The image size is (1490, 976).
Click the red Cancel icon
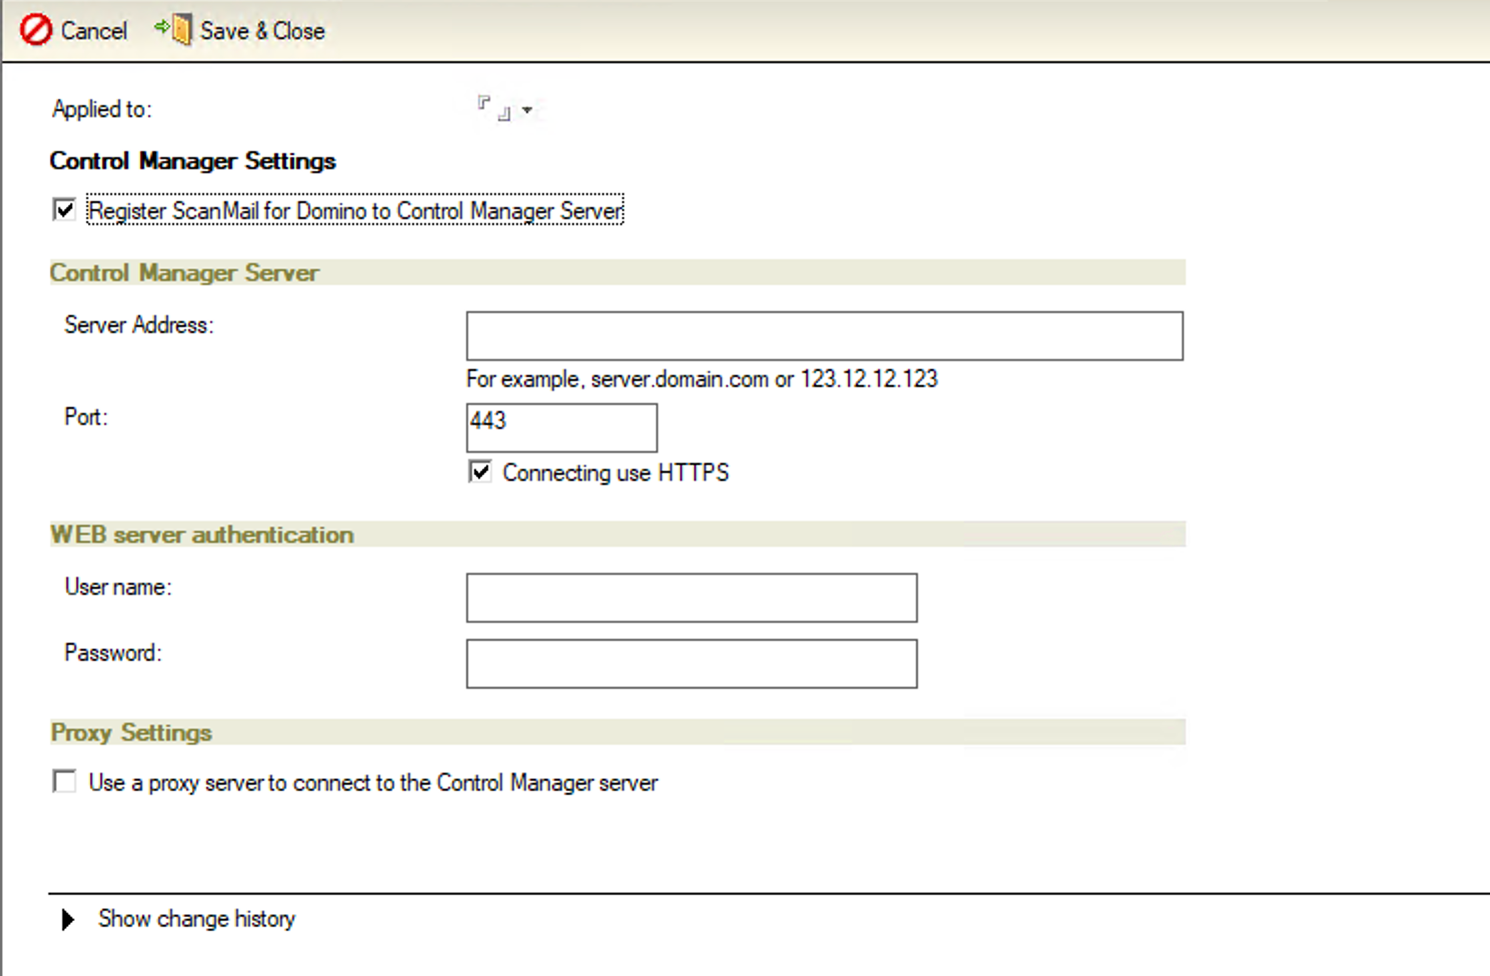click(x=36, y=30)
